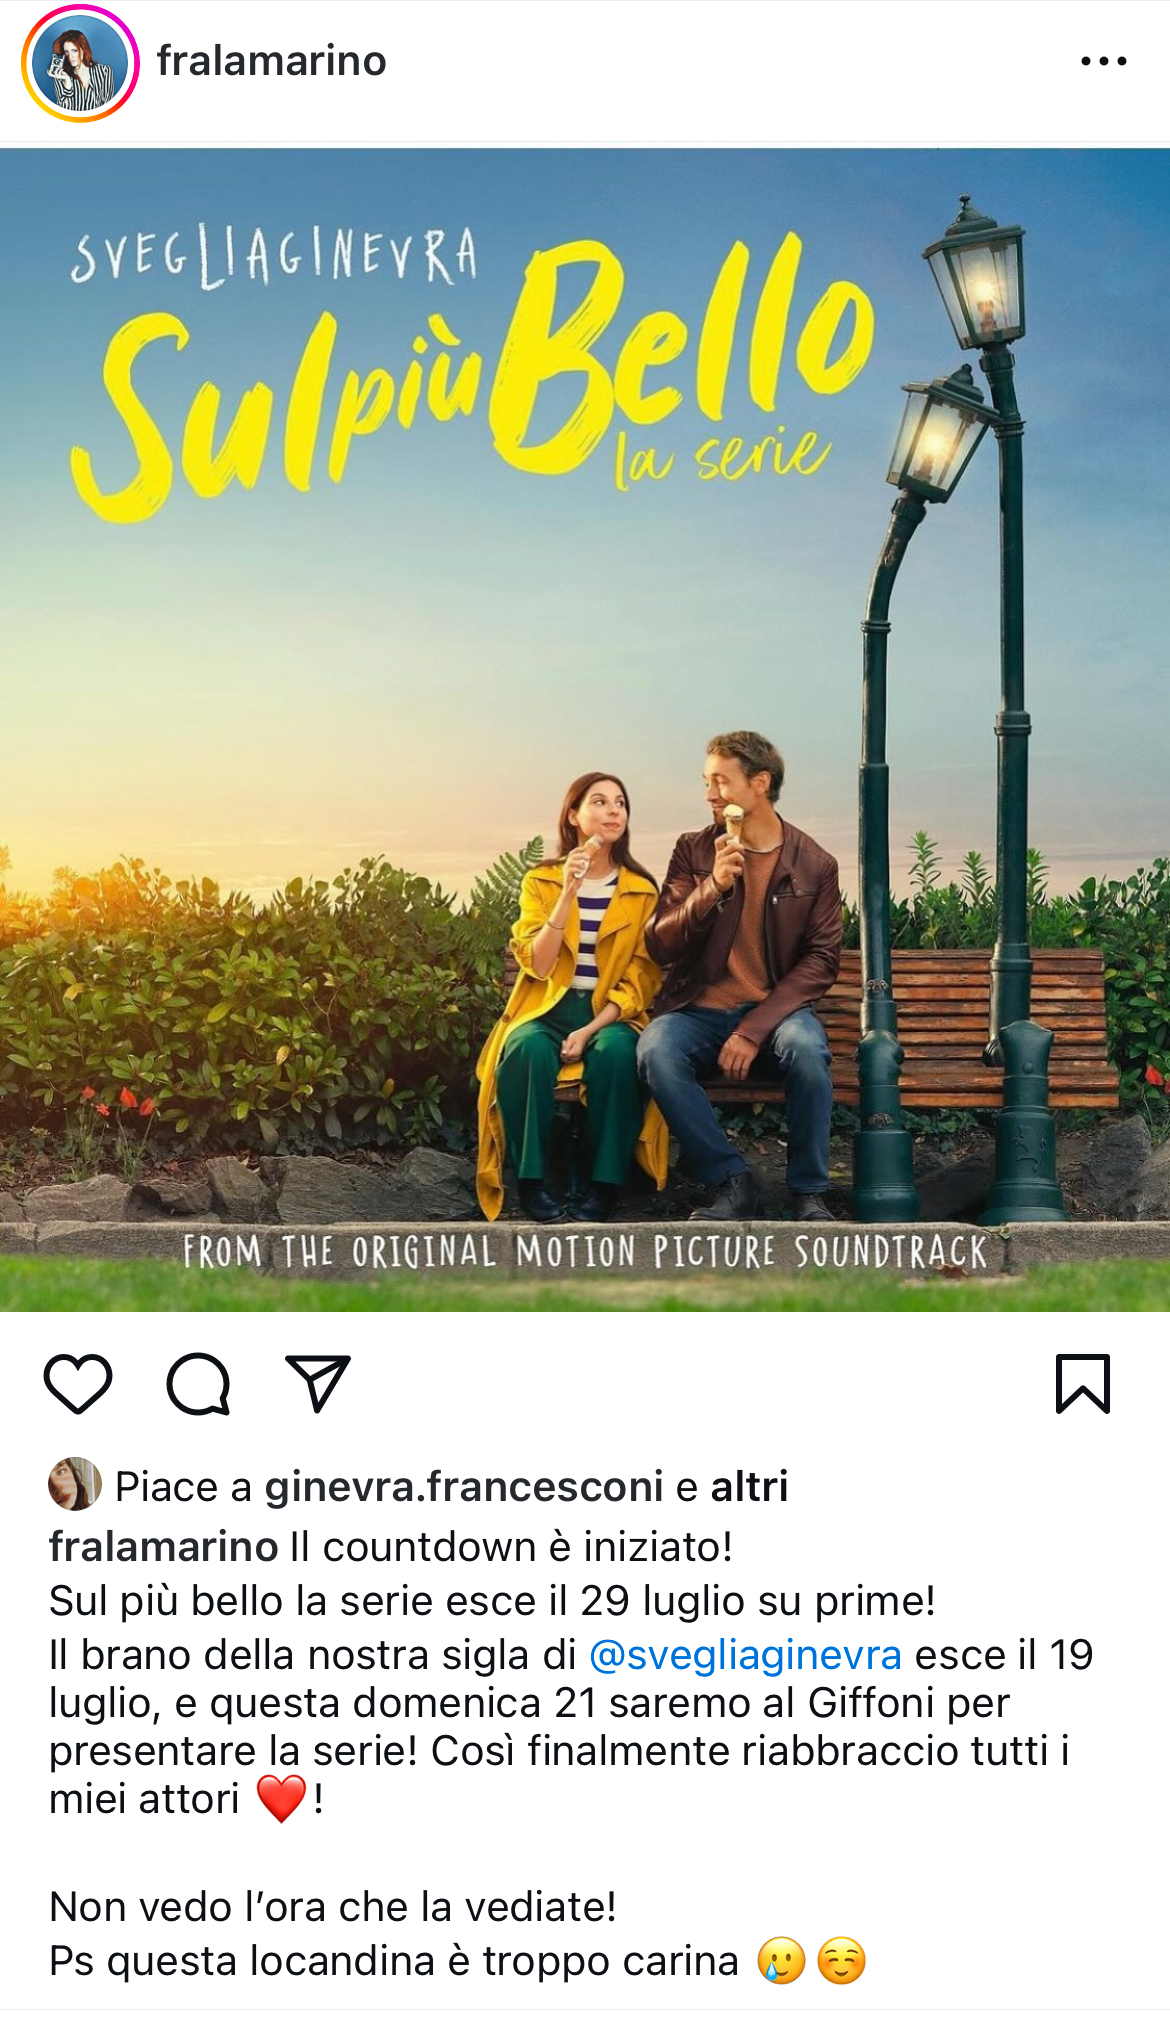Image resolution: width=1170 pixels, height=2022 pixels.
Task: Open the @svegliaginevra mention link
Action: pyautogui.click(x=745, y=1655)
